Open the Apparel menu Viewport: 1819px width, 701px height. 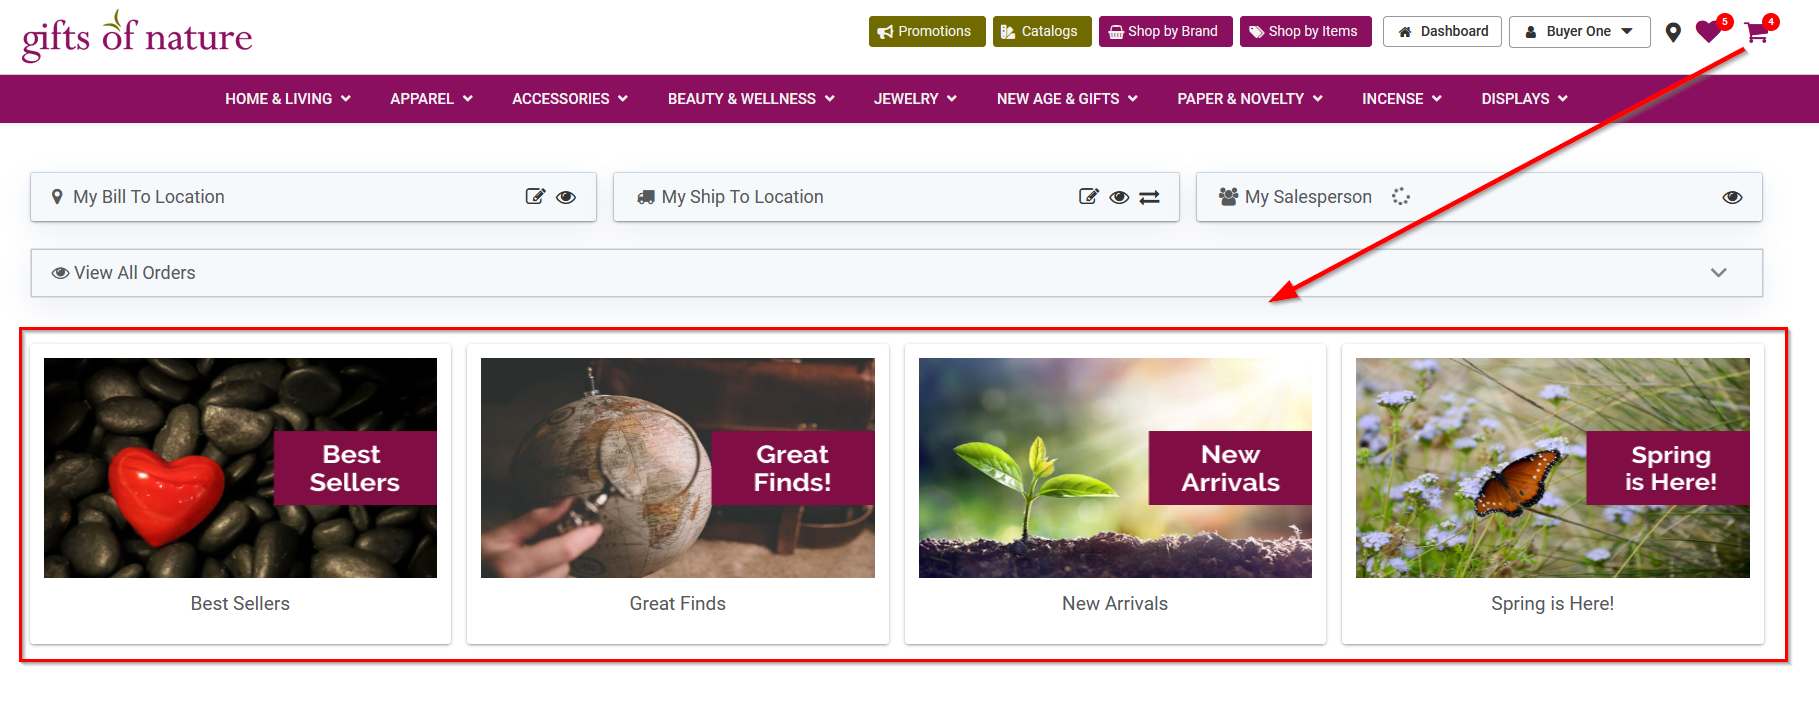click(431, 99)
